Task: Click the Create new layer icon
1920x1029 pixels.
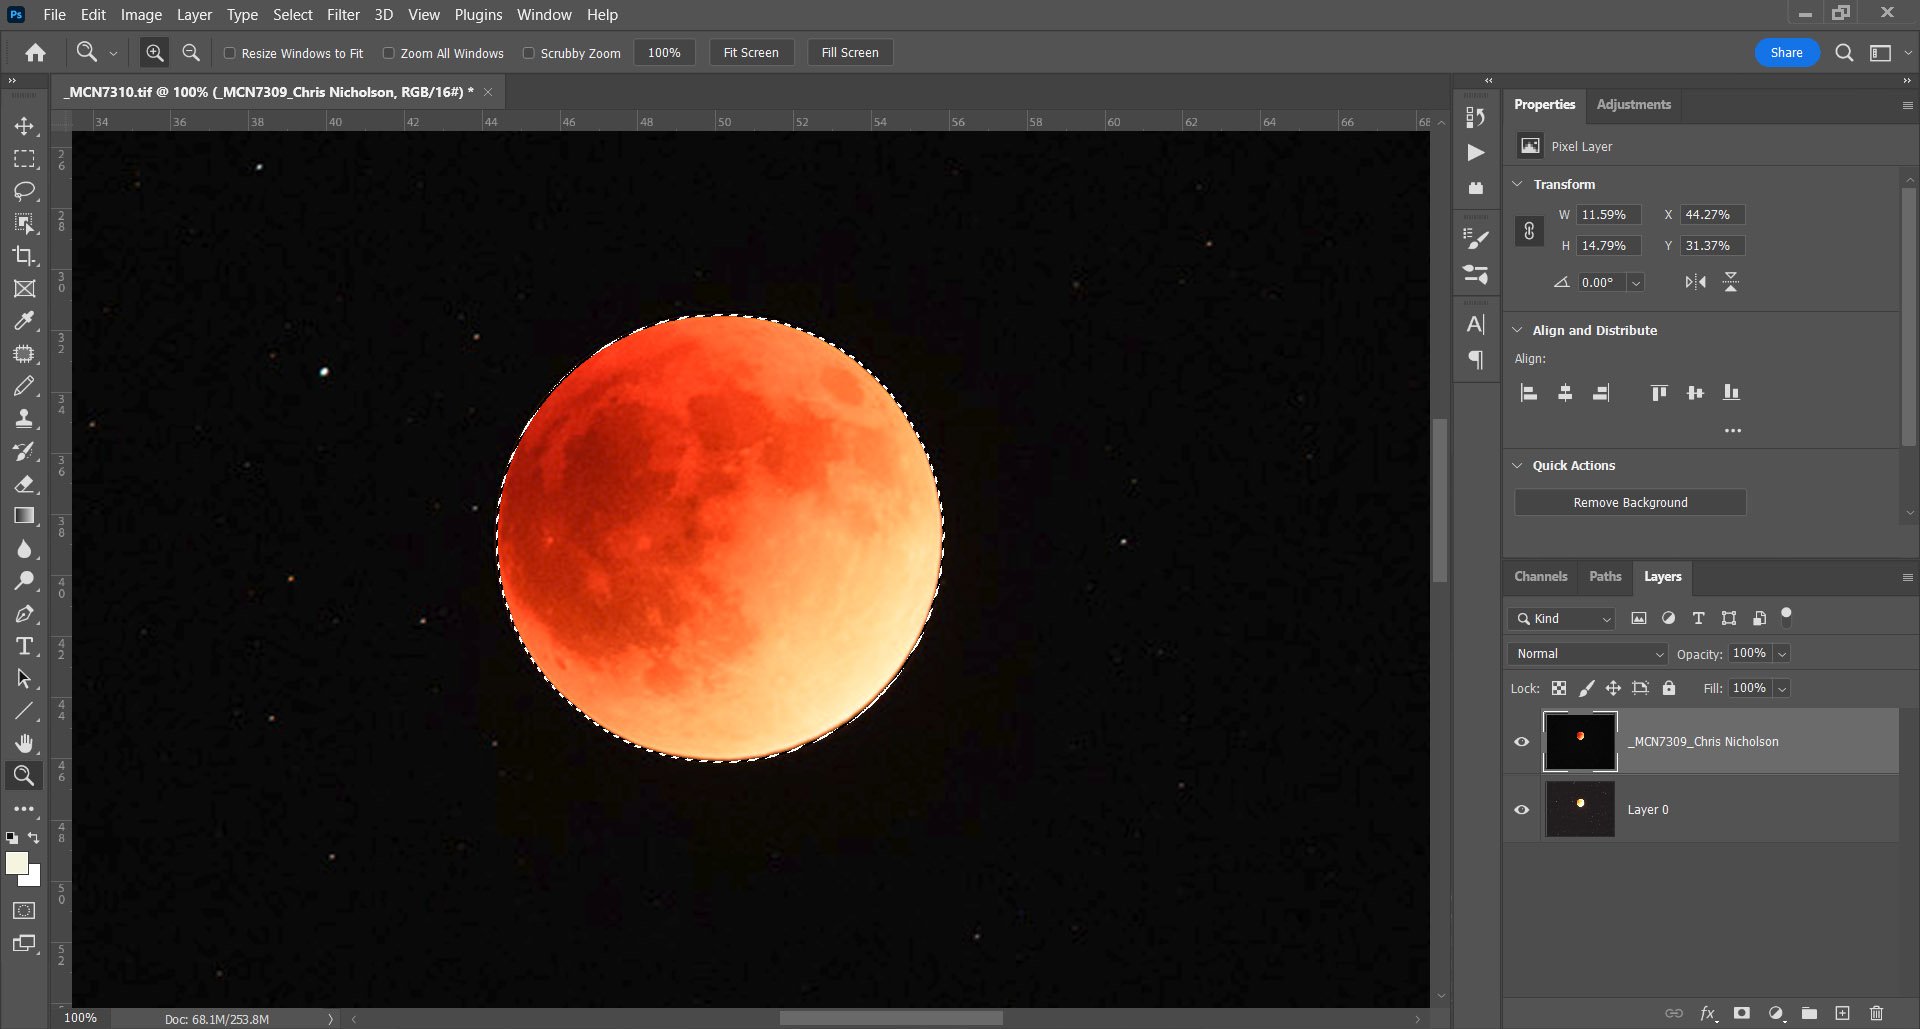Action: (1842, 1013)
